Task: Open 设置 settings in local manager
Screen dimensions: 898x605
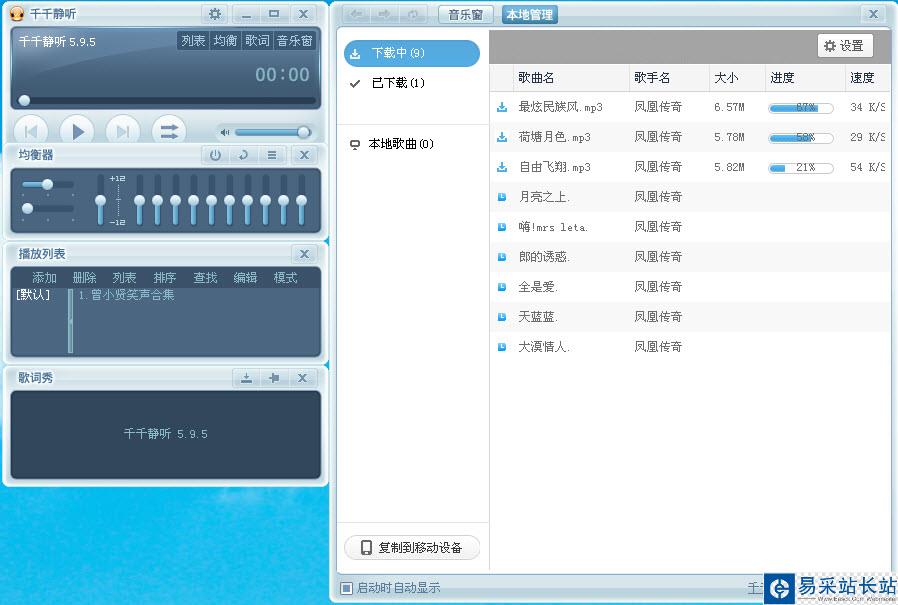Action: (845, 46)
